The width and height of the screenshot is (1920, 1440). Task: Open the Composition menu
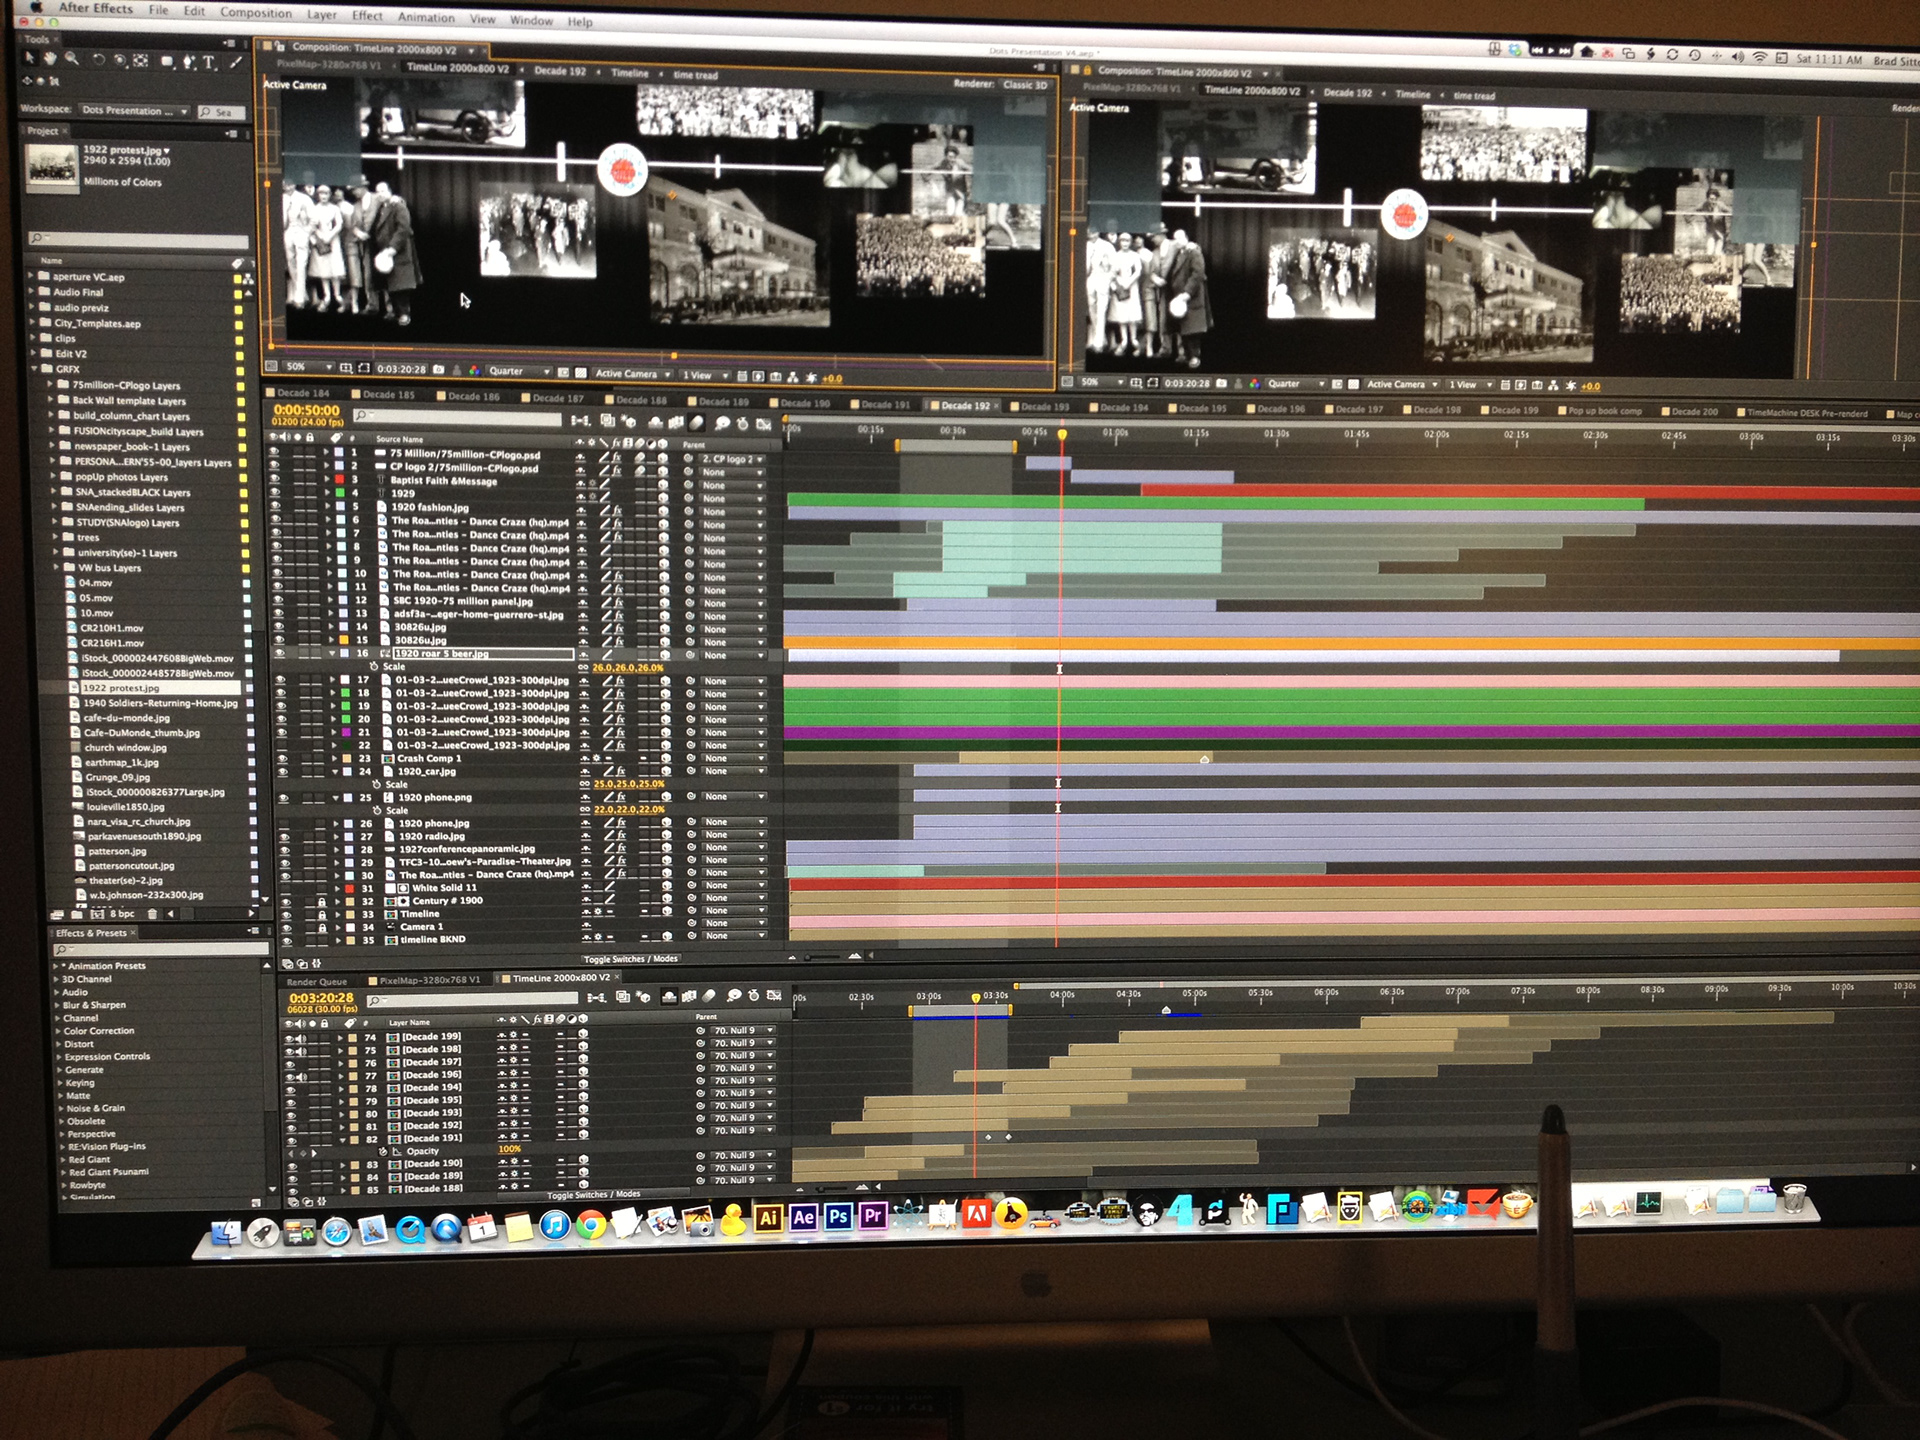coord(256,13)
